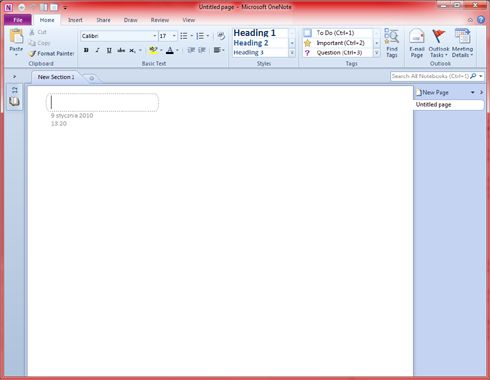Click inside the page title box
490x380 pixels.
[102, 102]
